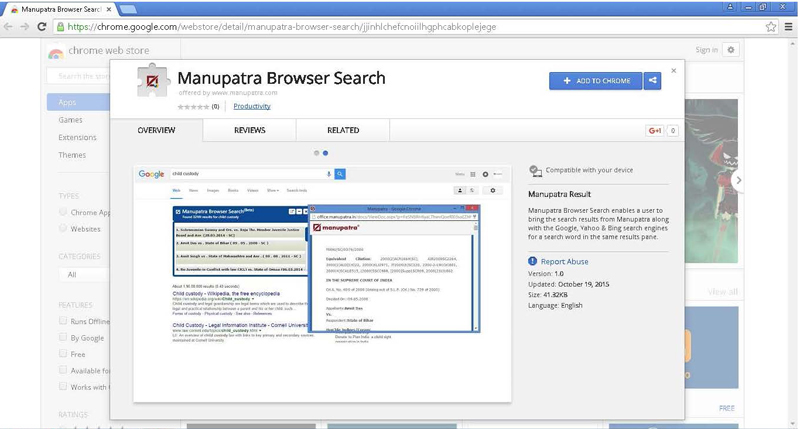The image size is (800, 429).
Task: Switch to the Overview tab
Action: tap(156, 130)
